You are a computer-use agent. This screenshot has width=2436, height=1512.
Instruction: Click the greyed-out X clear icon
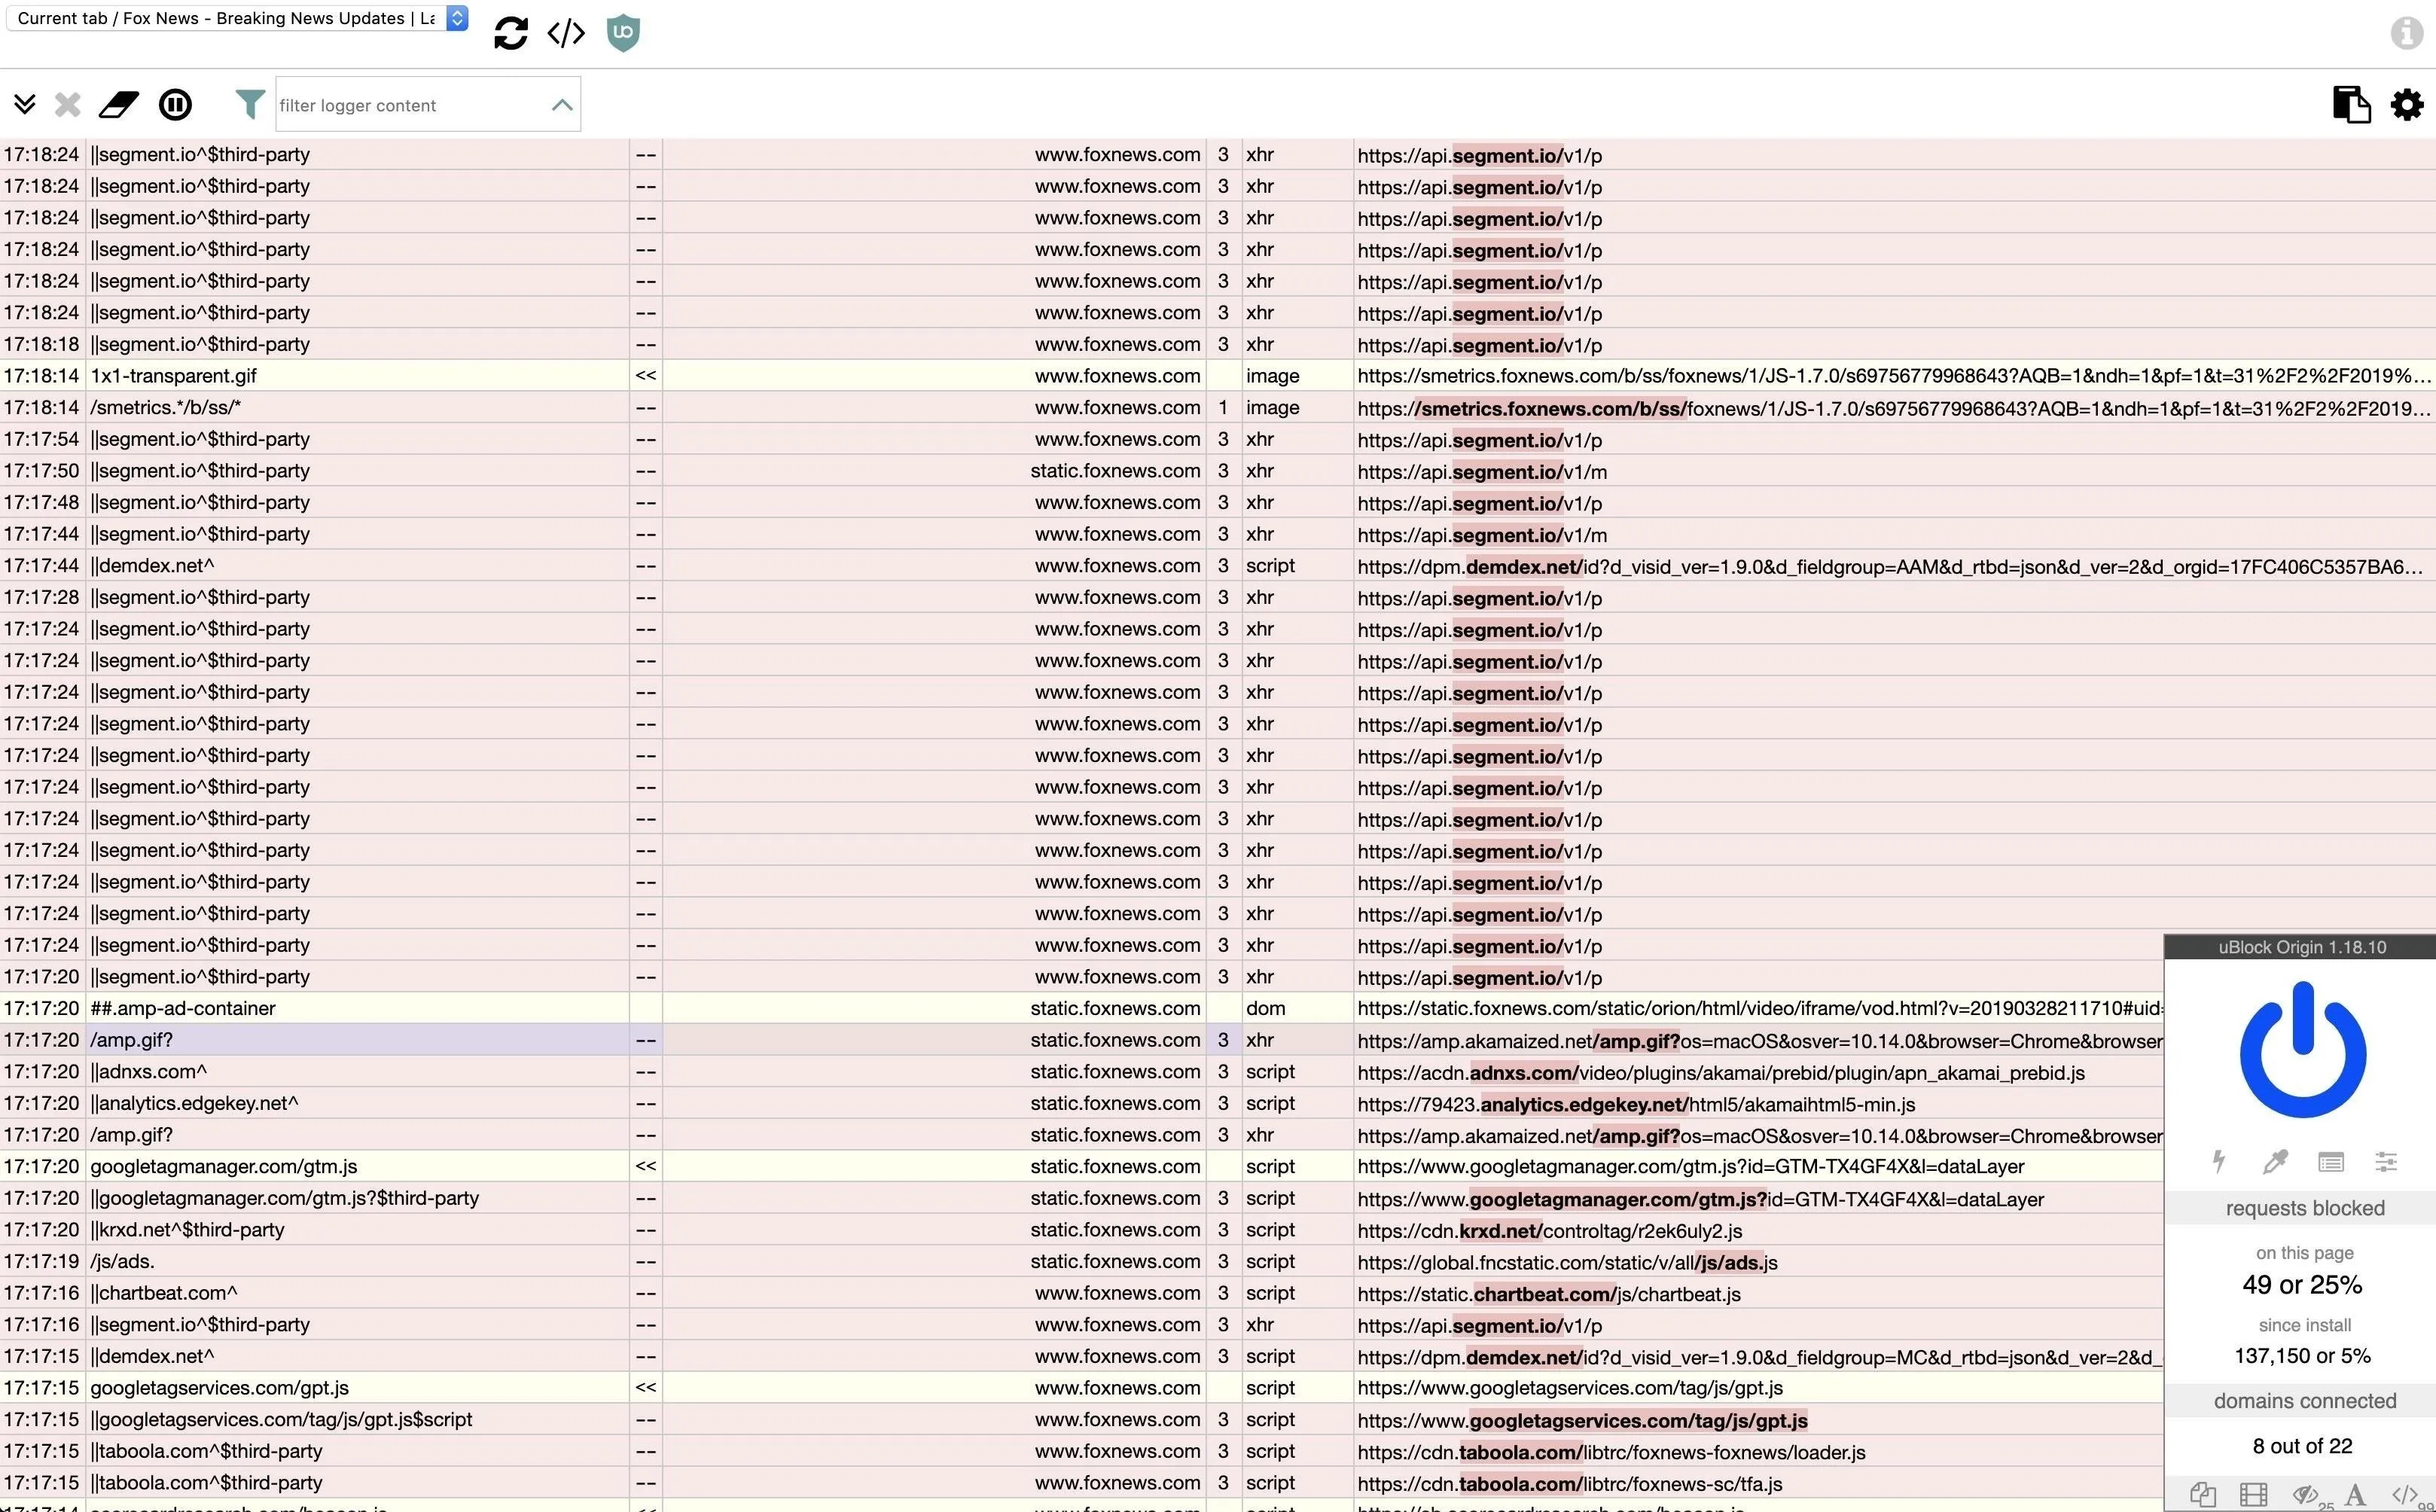[67, 104]
